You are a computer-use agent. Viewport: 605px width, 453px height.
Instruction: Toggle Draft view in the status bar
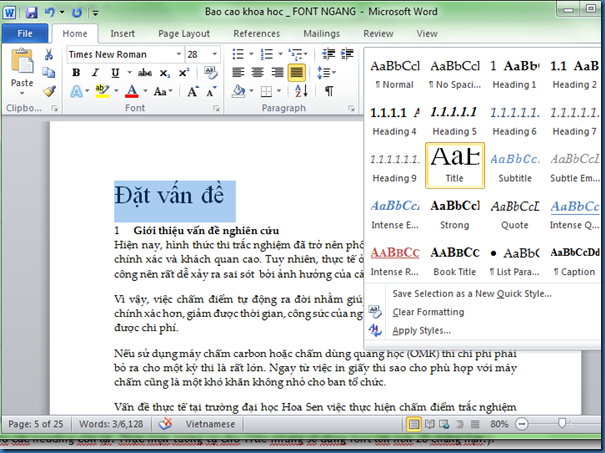[475, 424]
